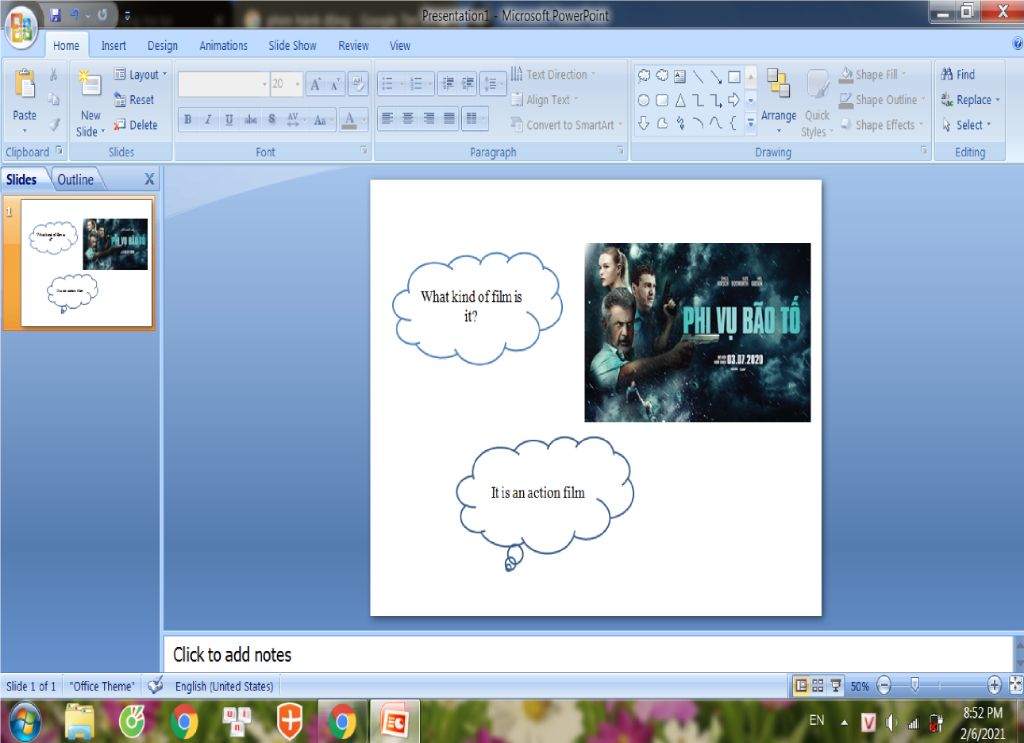Open the Slide Show ribbon tab
This screenshot has width=1024, height=743.
[x=292, y=46]
